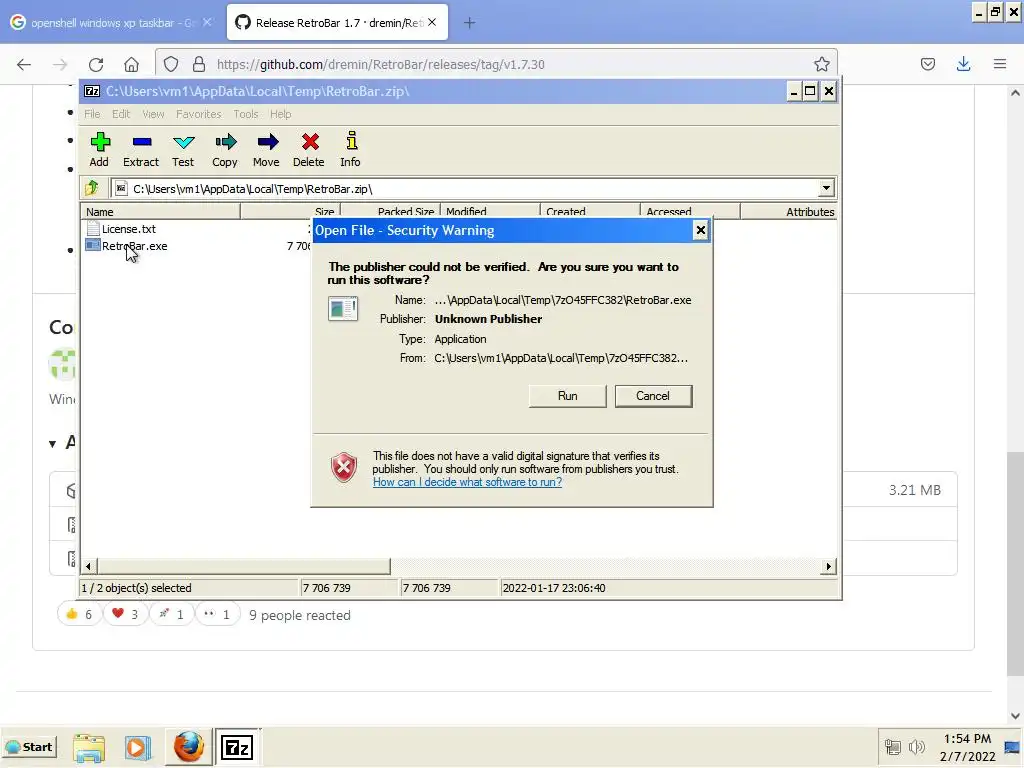Viewport: 1024px width, 768px height.
Task: Open the View menu in 7-Zip
Action: coord(153,114)
